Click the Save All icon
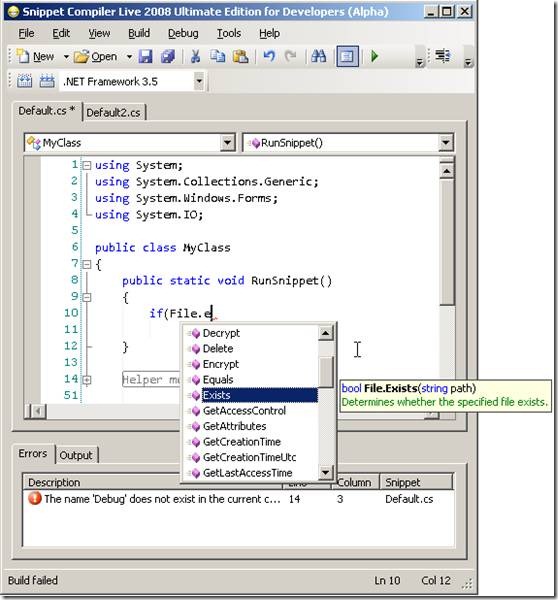Viewport: 558px width, 600px height. [x=168, y=56]
